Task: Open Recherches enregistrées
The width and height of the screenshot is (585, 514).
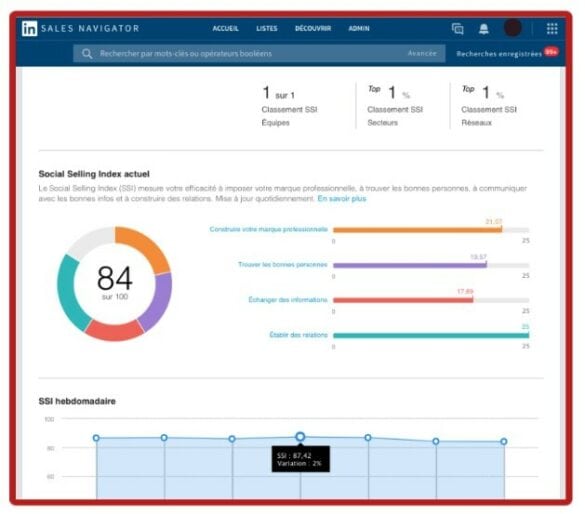Action: click(x=499, y=54)
